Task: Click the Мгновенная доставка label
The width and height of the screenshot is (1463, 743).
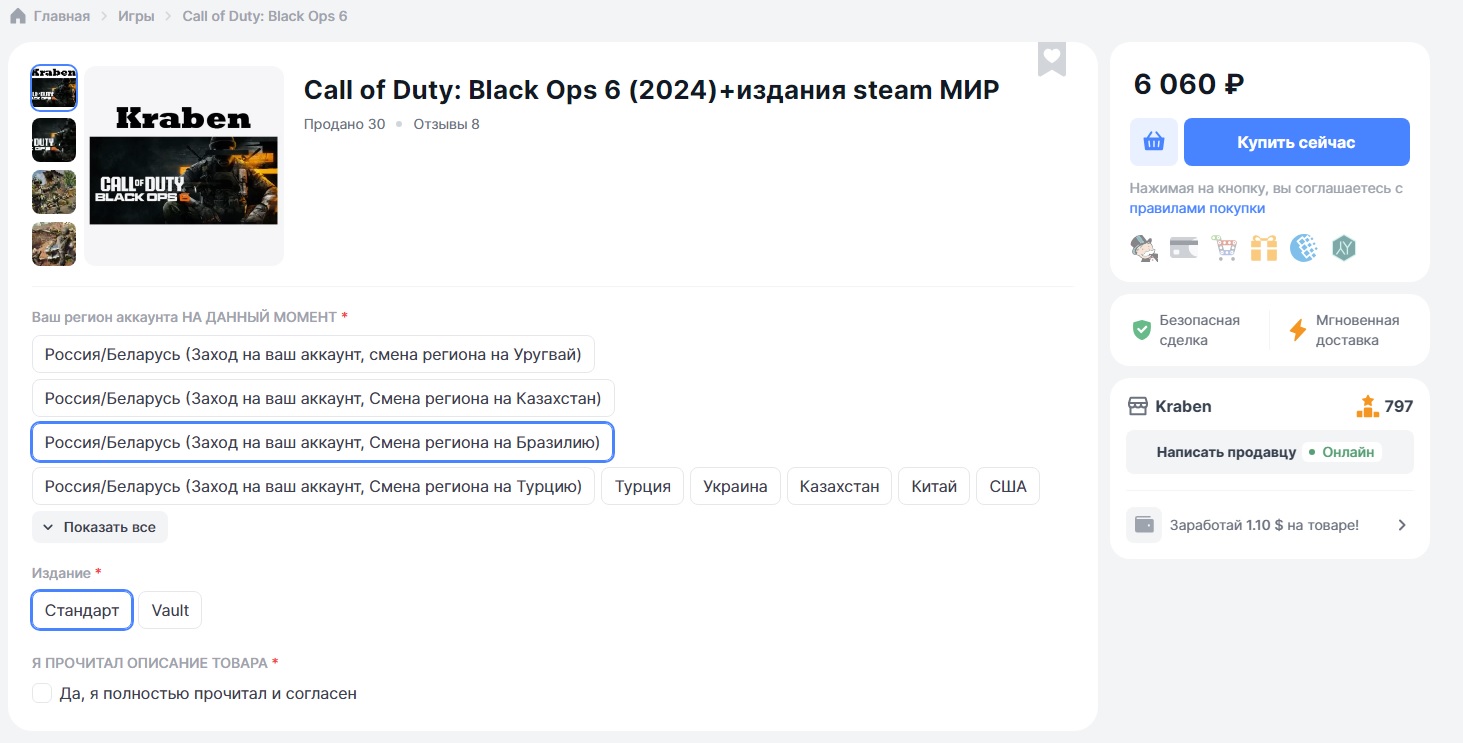Action: coord(1358,330)
